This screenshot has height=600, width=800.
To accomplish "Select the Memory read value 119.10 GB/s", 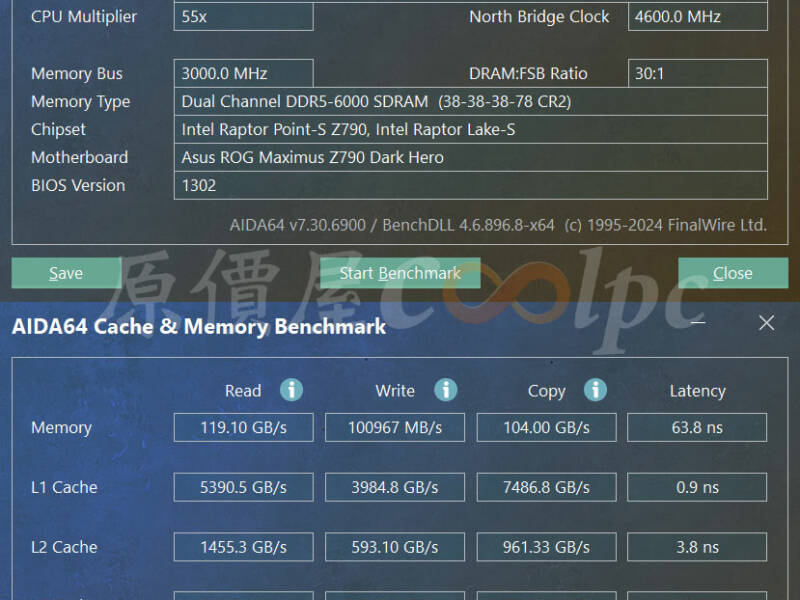I will pyautogui.click(x=243, y=428).
